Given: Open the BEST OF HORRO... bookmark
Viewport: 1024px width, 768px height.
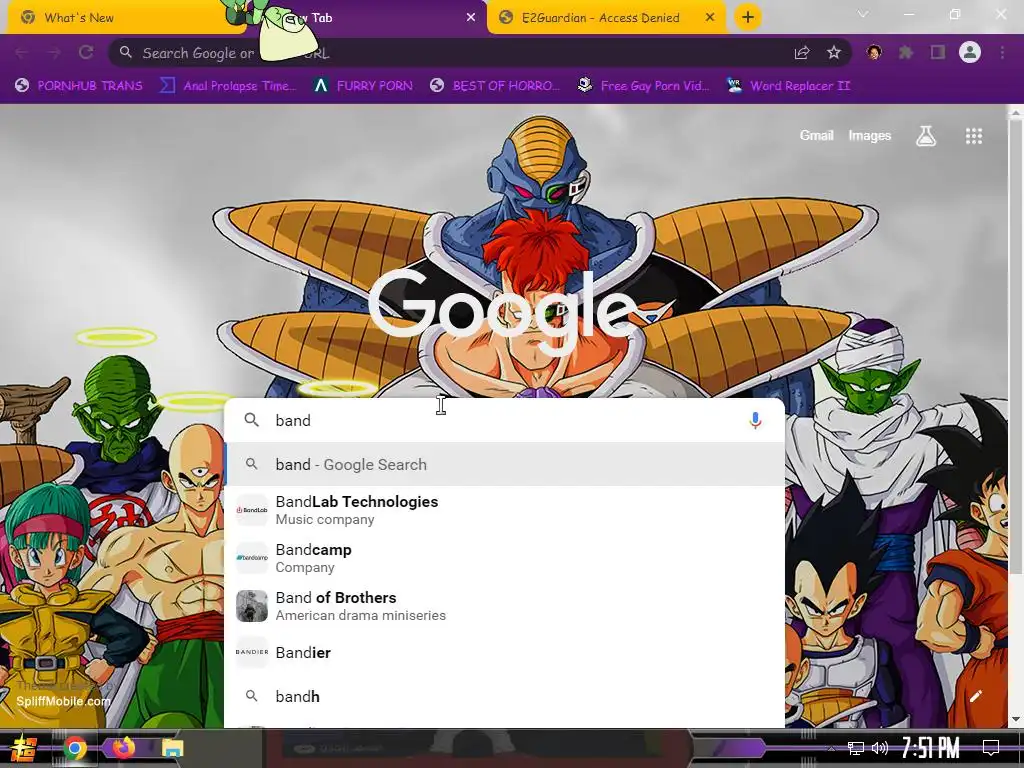Looking at the screenshot, I should (x=495, y=86).
